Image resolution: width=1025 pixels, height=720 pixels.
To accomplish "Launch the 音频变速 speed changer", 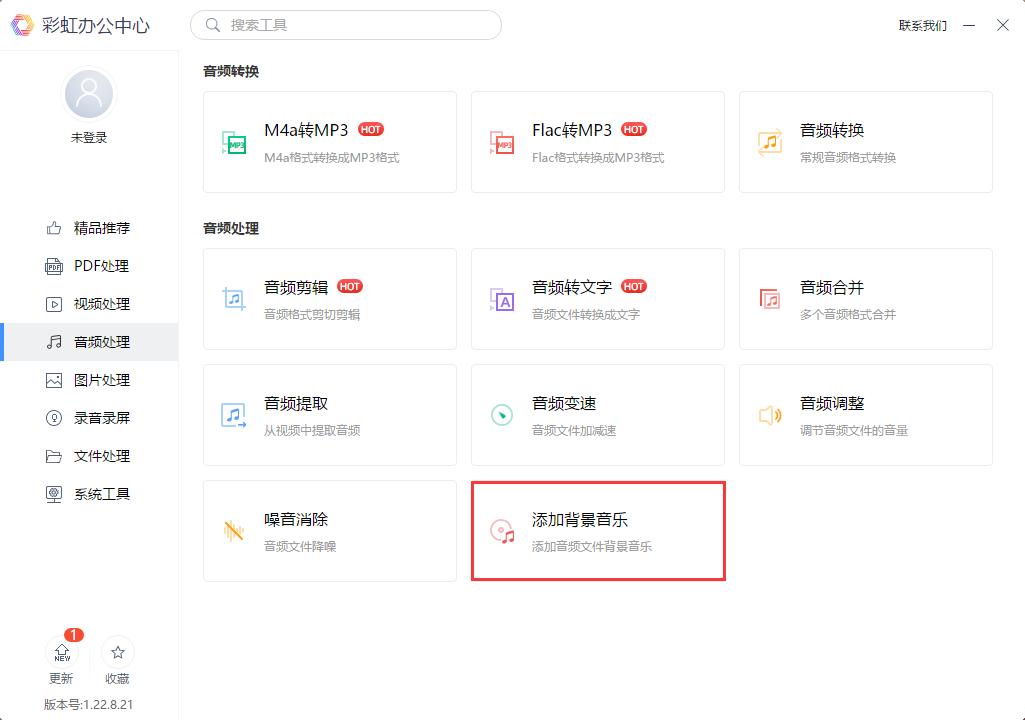I will pos(597,414).
